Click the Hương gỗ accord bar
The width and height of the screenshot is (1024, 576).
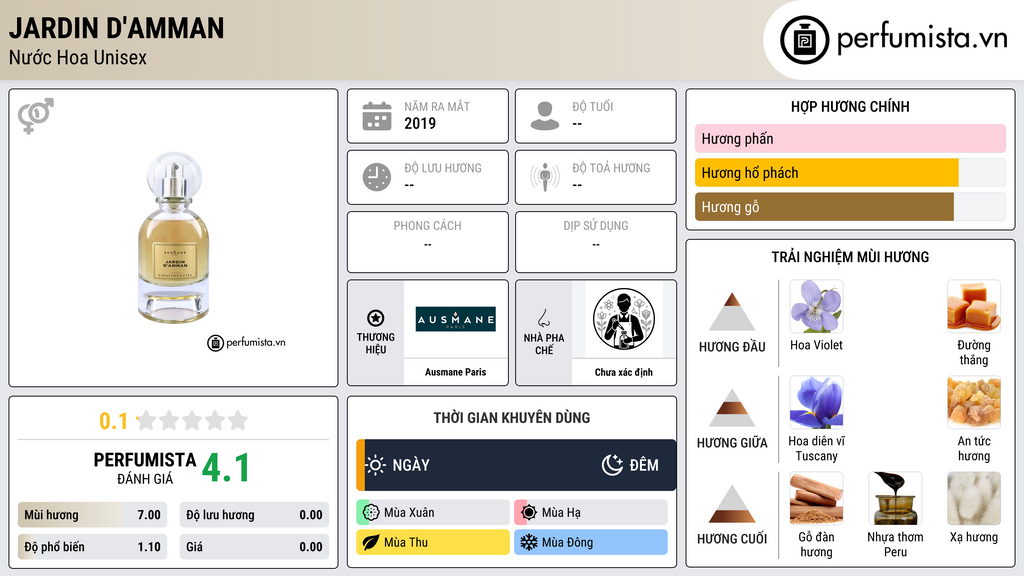pos(850,206)
